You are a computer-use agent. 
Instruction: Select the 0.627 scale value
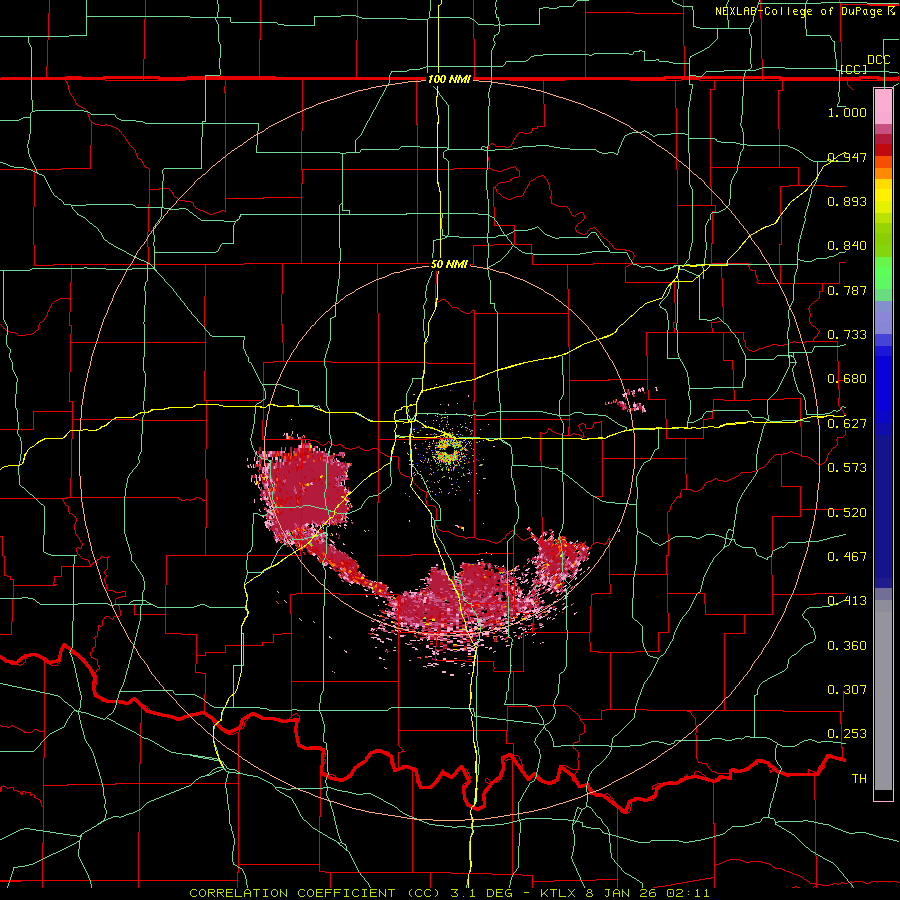tap(847, 424)
